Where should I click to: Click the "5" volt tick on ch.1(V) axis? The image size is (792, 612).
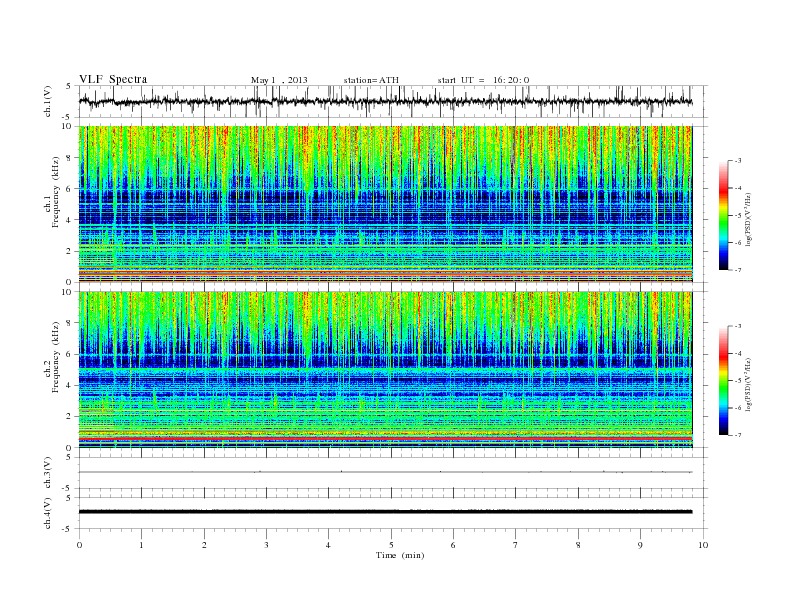point(69,86)
